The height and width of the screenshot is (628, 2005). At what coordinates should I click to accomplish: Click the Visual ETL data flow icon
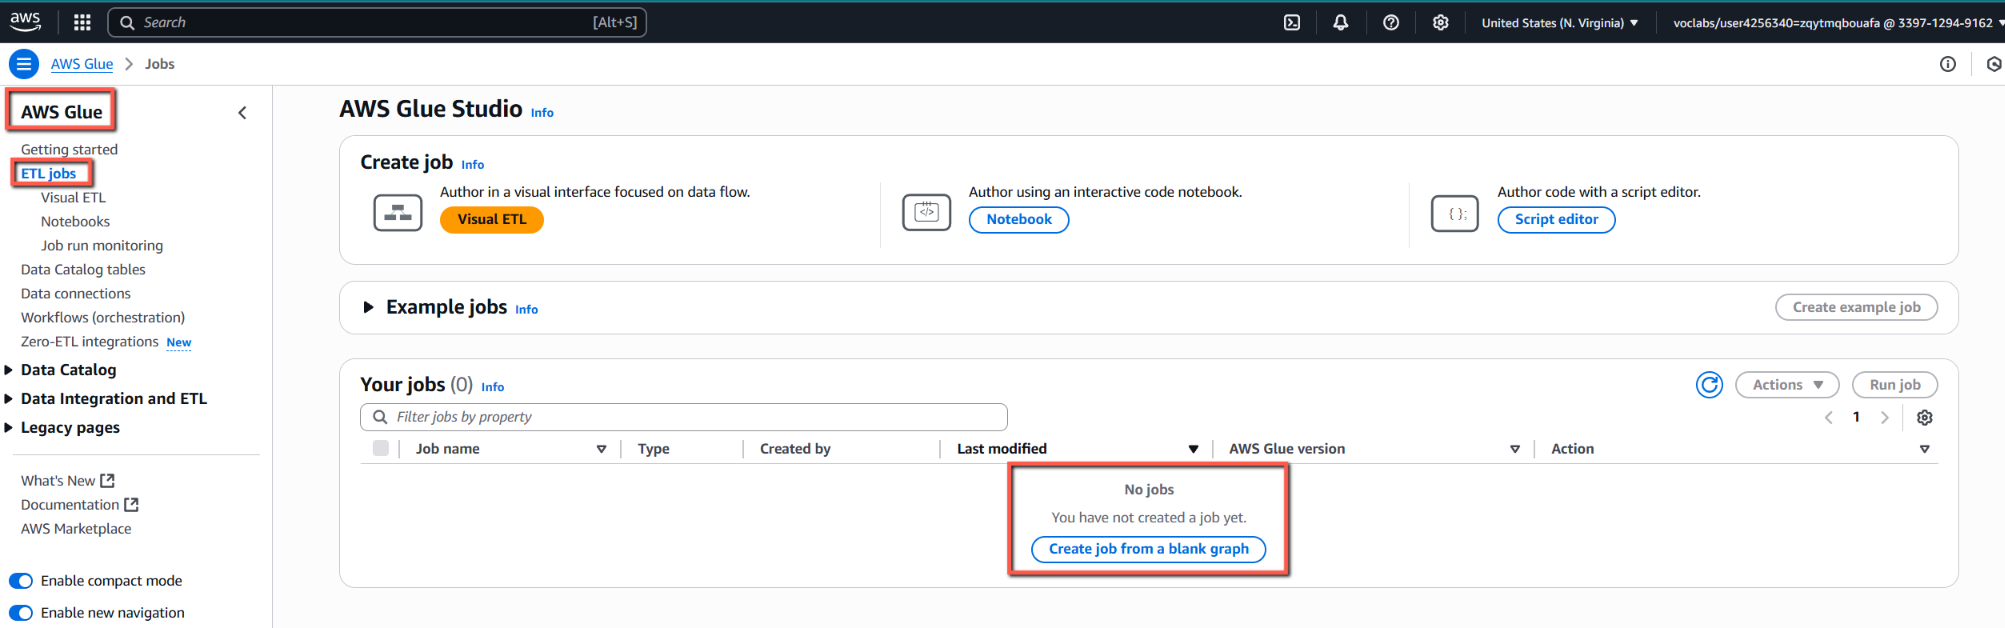pyautogui.click(x=398, y=213)
